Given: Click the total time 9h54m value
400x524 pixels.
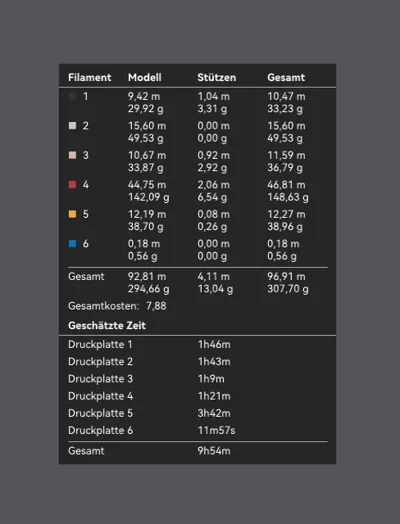Looking at the screenshot, I should pos(214,451).
